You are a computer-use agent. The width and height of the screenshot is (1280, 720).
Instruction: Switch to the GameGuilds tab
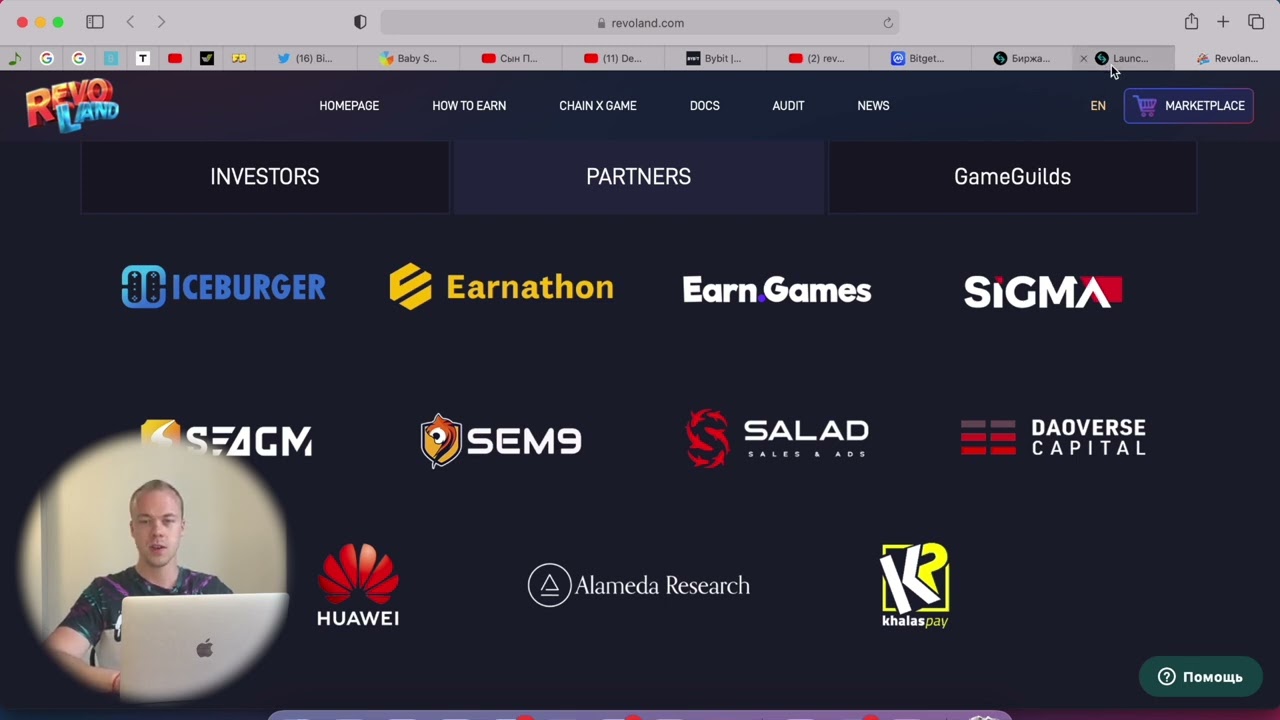(1012, 176)
